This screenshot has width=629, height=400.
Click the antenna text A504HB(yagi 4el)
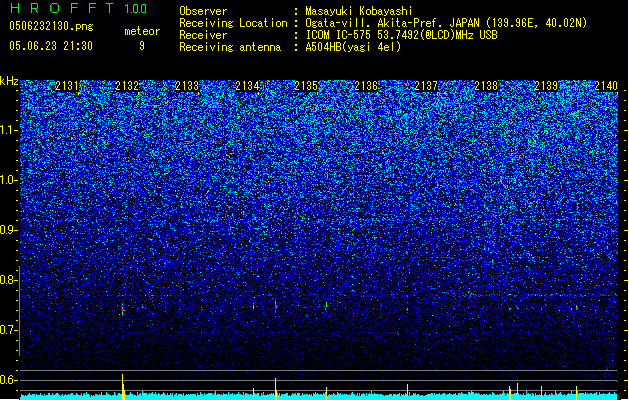coord(353,47)
